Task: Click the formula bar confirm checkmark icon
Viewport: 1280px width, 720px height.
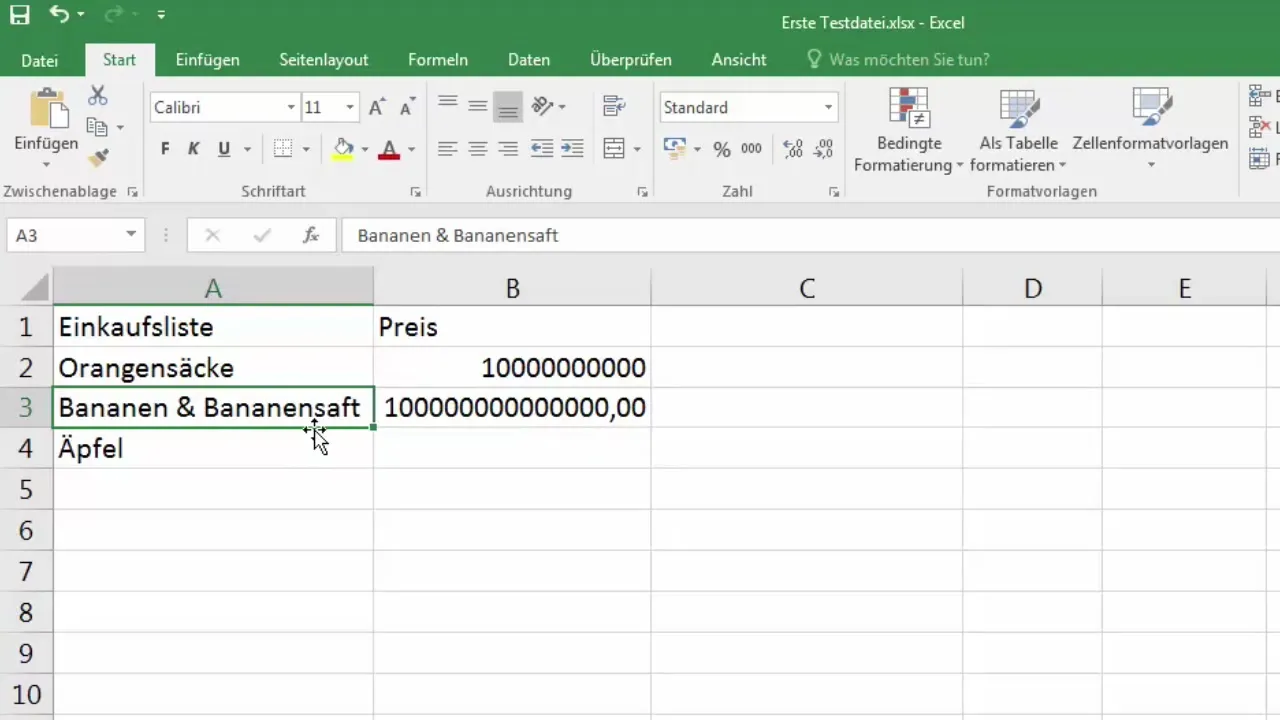Action: click(x=262, y=235)
